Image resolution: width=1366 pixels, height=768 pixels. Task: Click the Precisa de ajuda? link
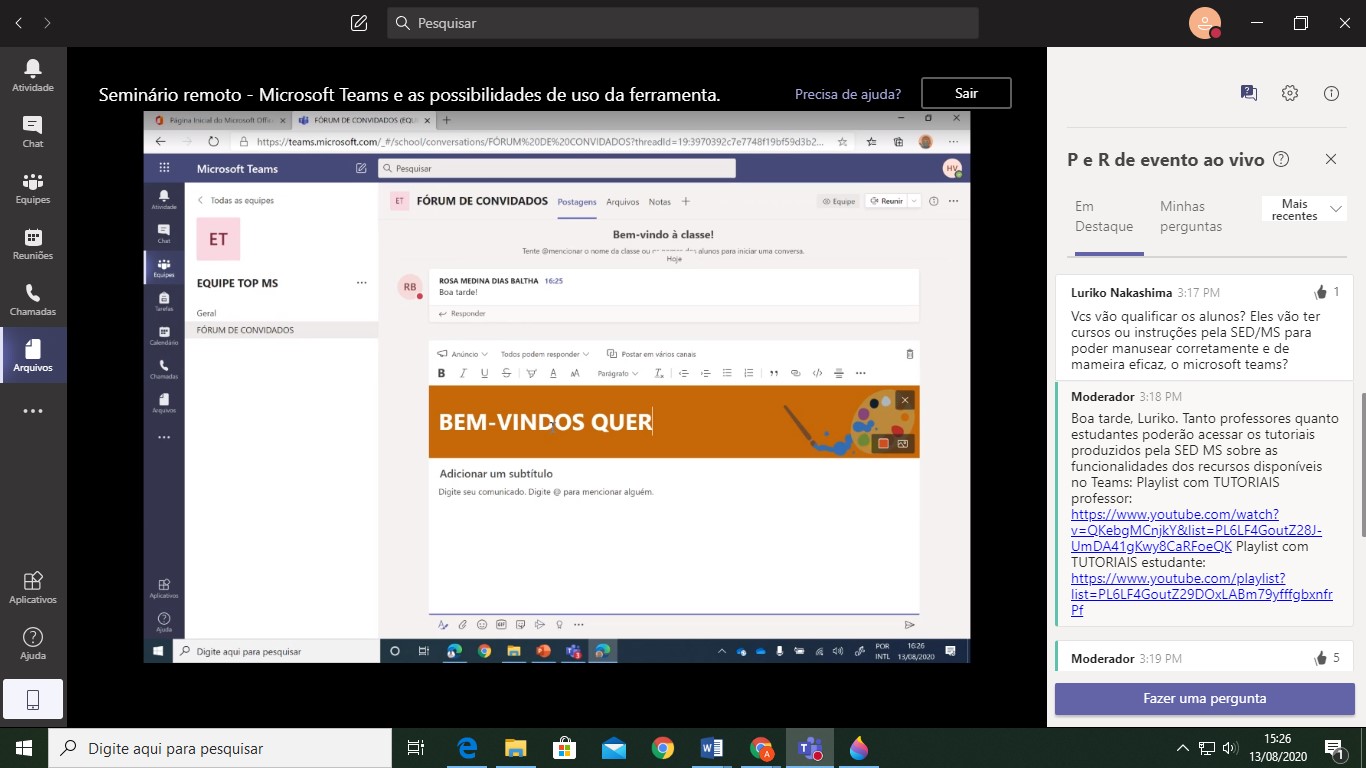(848, 94)
